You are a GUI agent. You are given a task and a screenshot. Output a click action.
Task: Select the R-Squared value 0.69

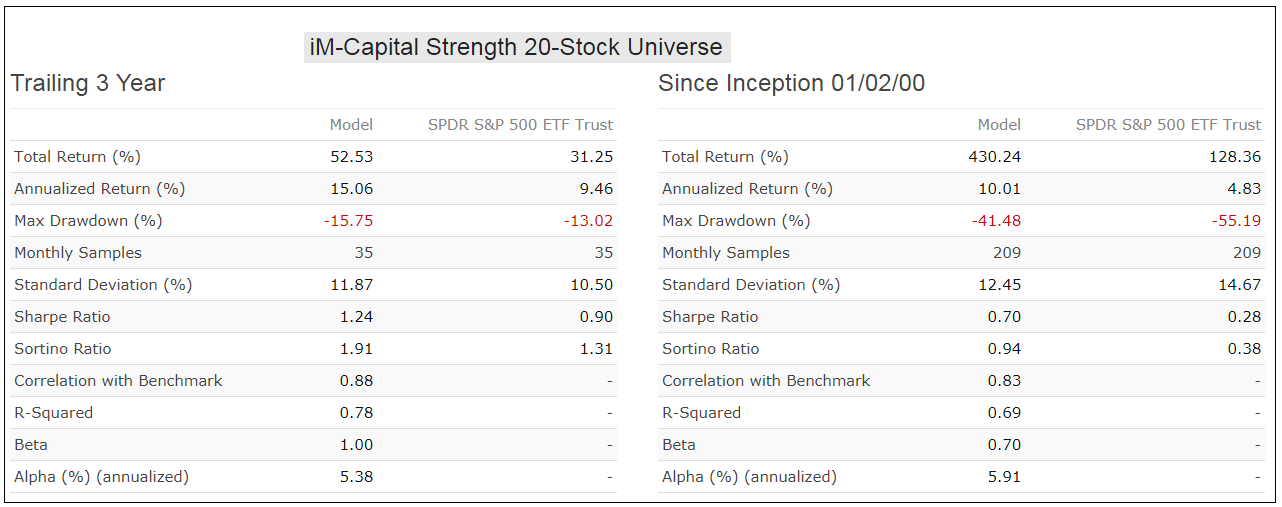coord(1004,413)
